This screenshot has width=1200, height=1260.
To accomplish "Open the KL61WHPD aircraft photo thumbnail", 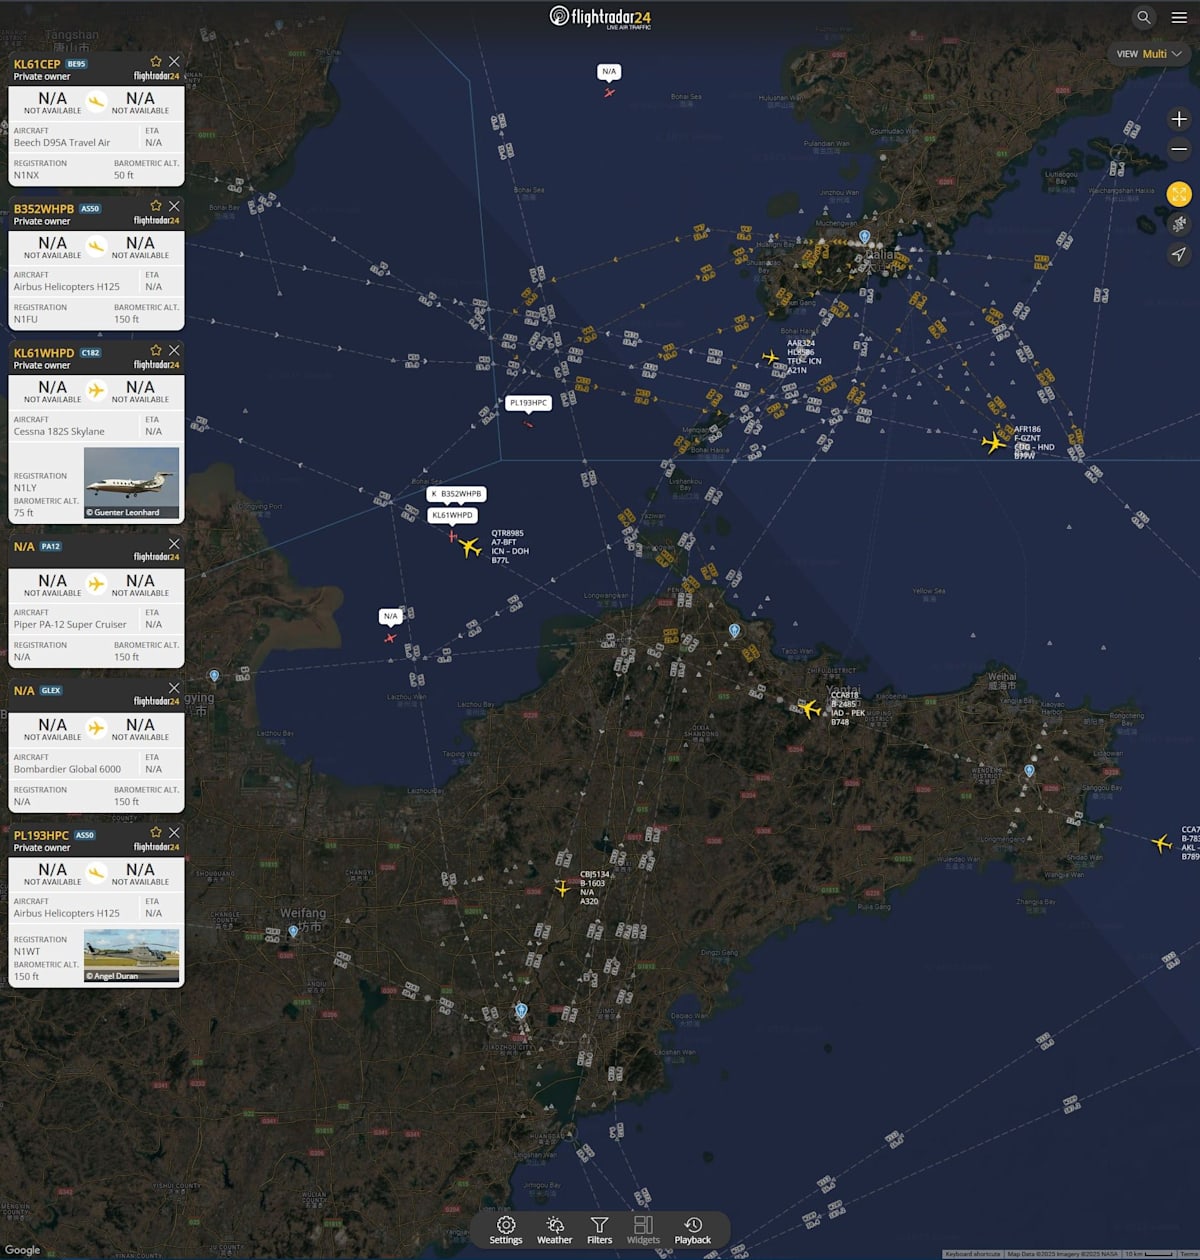I will (131, 483).
